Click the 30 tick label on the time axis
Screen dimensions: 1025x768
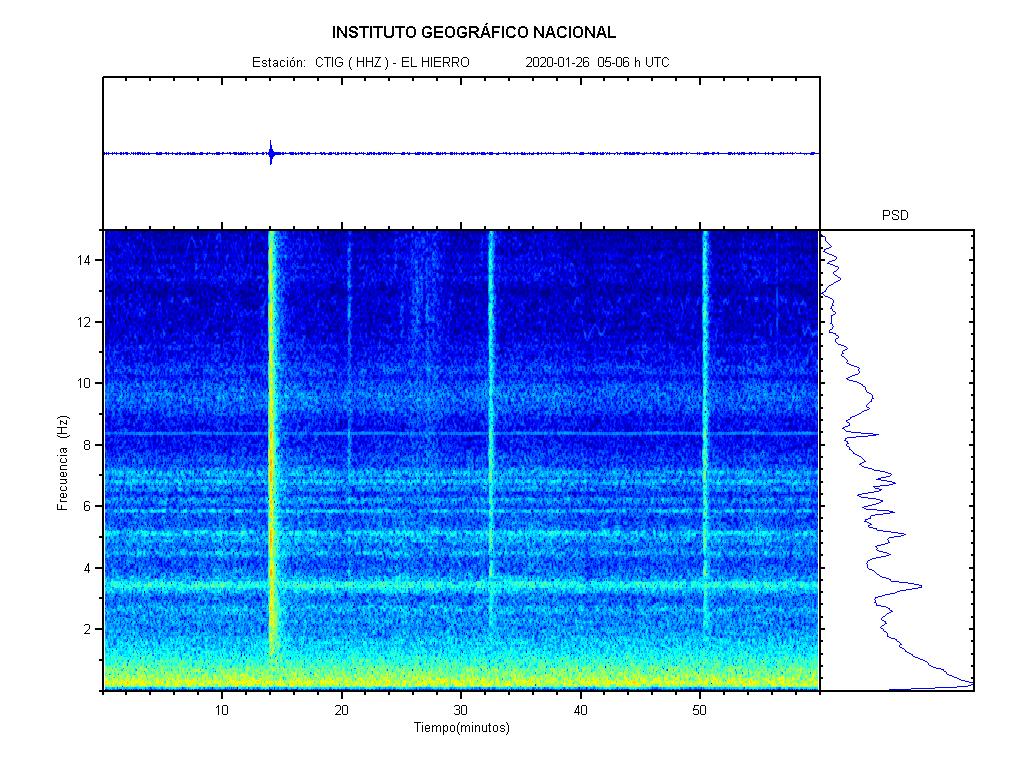pyautogui.click(x=461, y=710)
